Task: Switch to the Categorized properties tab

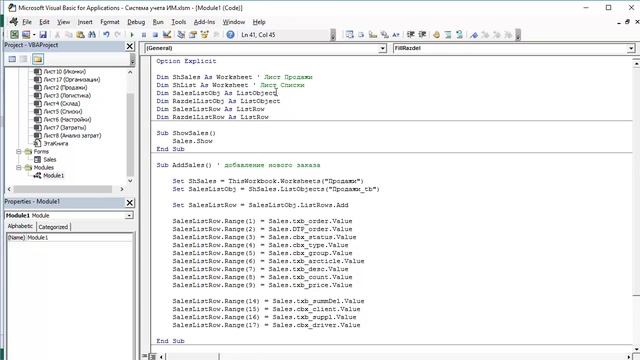Action: pos(53,227)
